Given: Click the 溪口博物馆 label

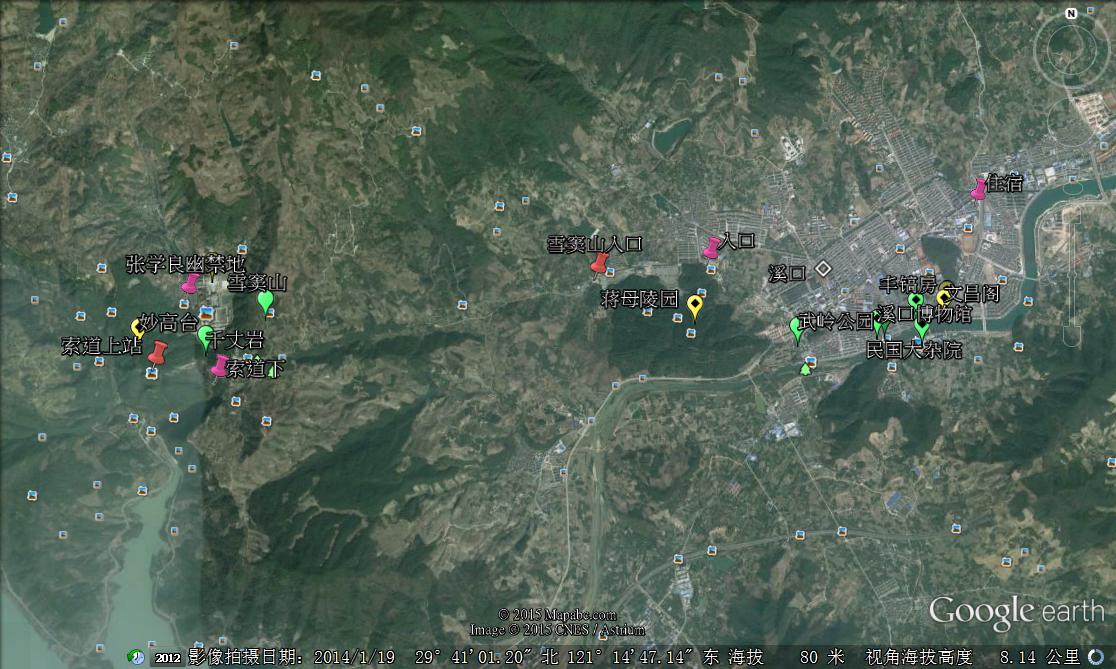Looking at the screenshot, I should click(925, 314).
